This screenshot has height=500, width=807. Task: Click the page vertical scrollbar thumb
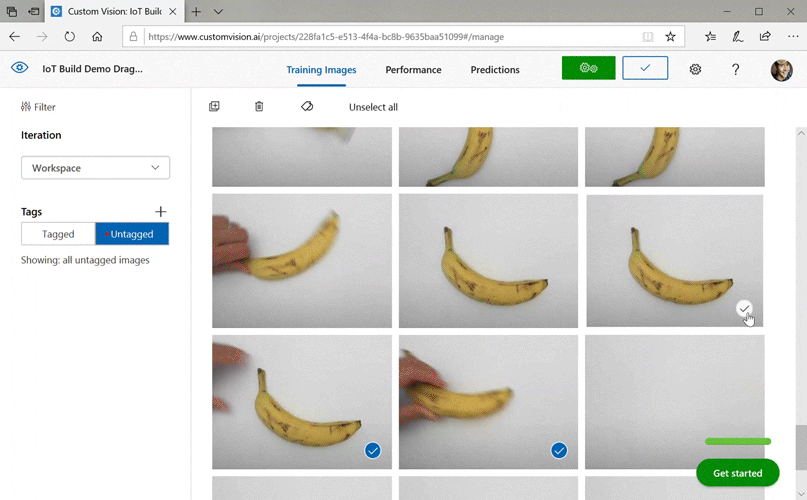click(801, 446)
